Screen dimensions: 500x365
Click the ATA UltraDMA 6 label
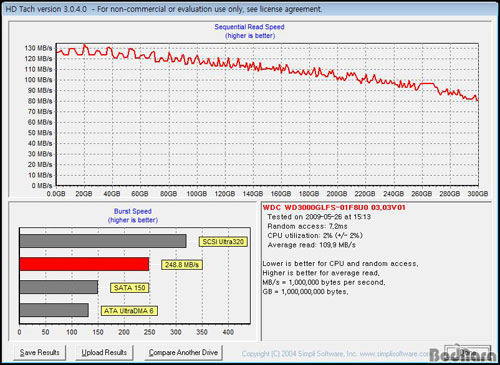(x=129, y=311)
